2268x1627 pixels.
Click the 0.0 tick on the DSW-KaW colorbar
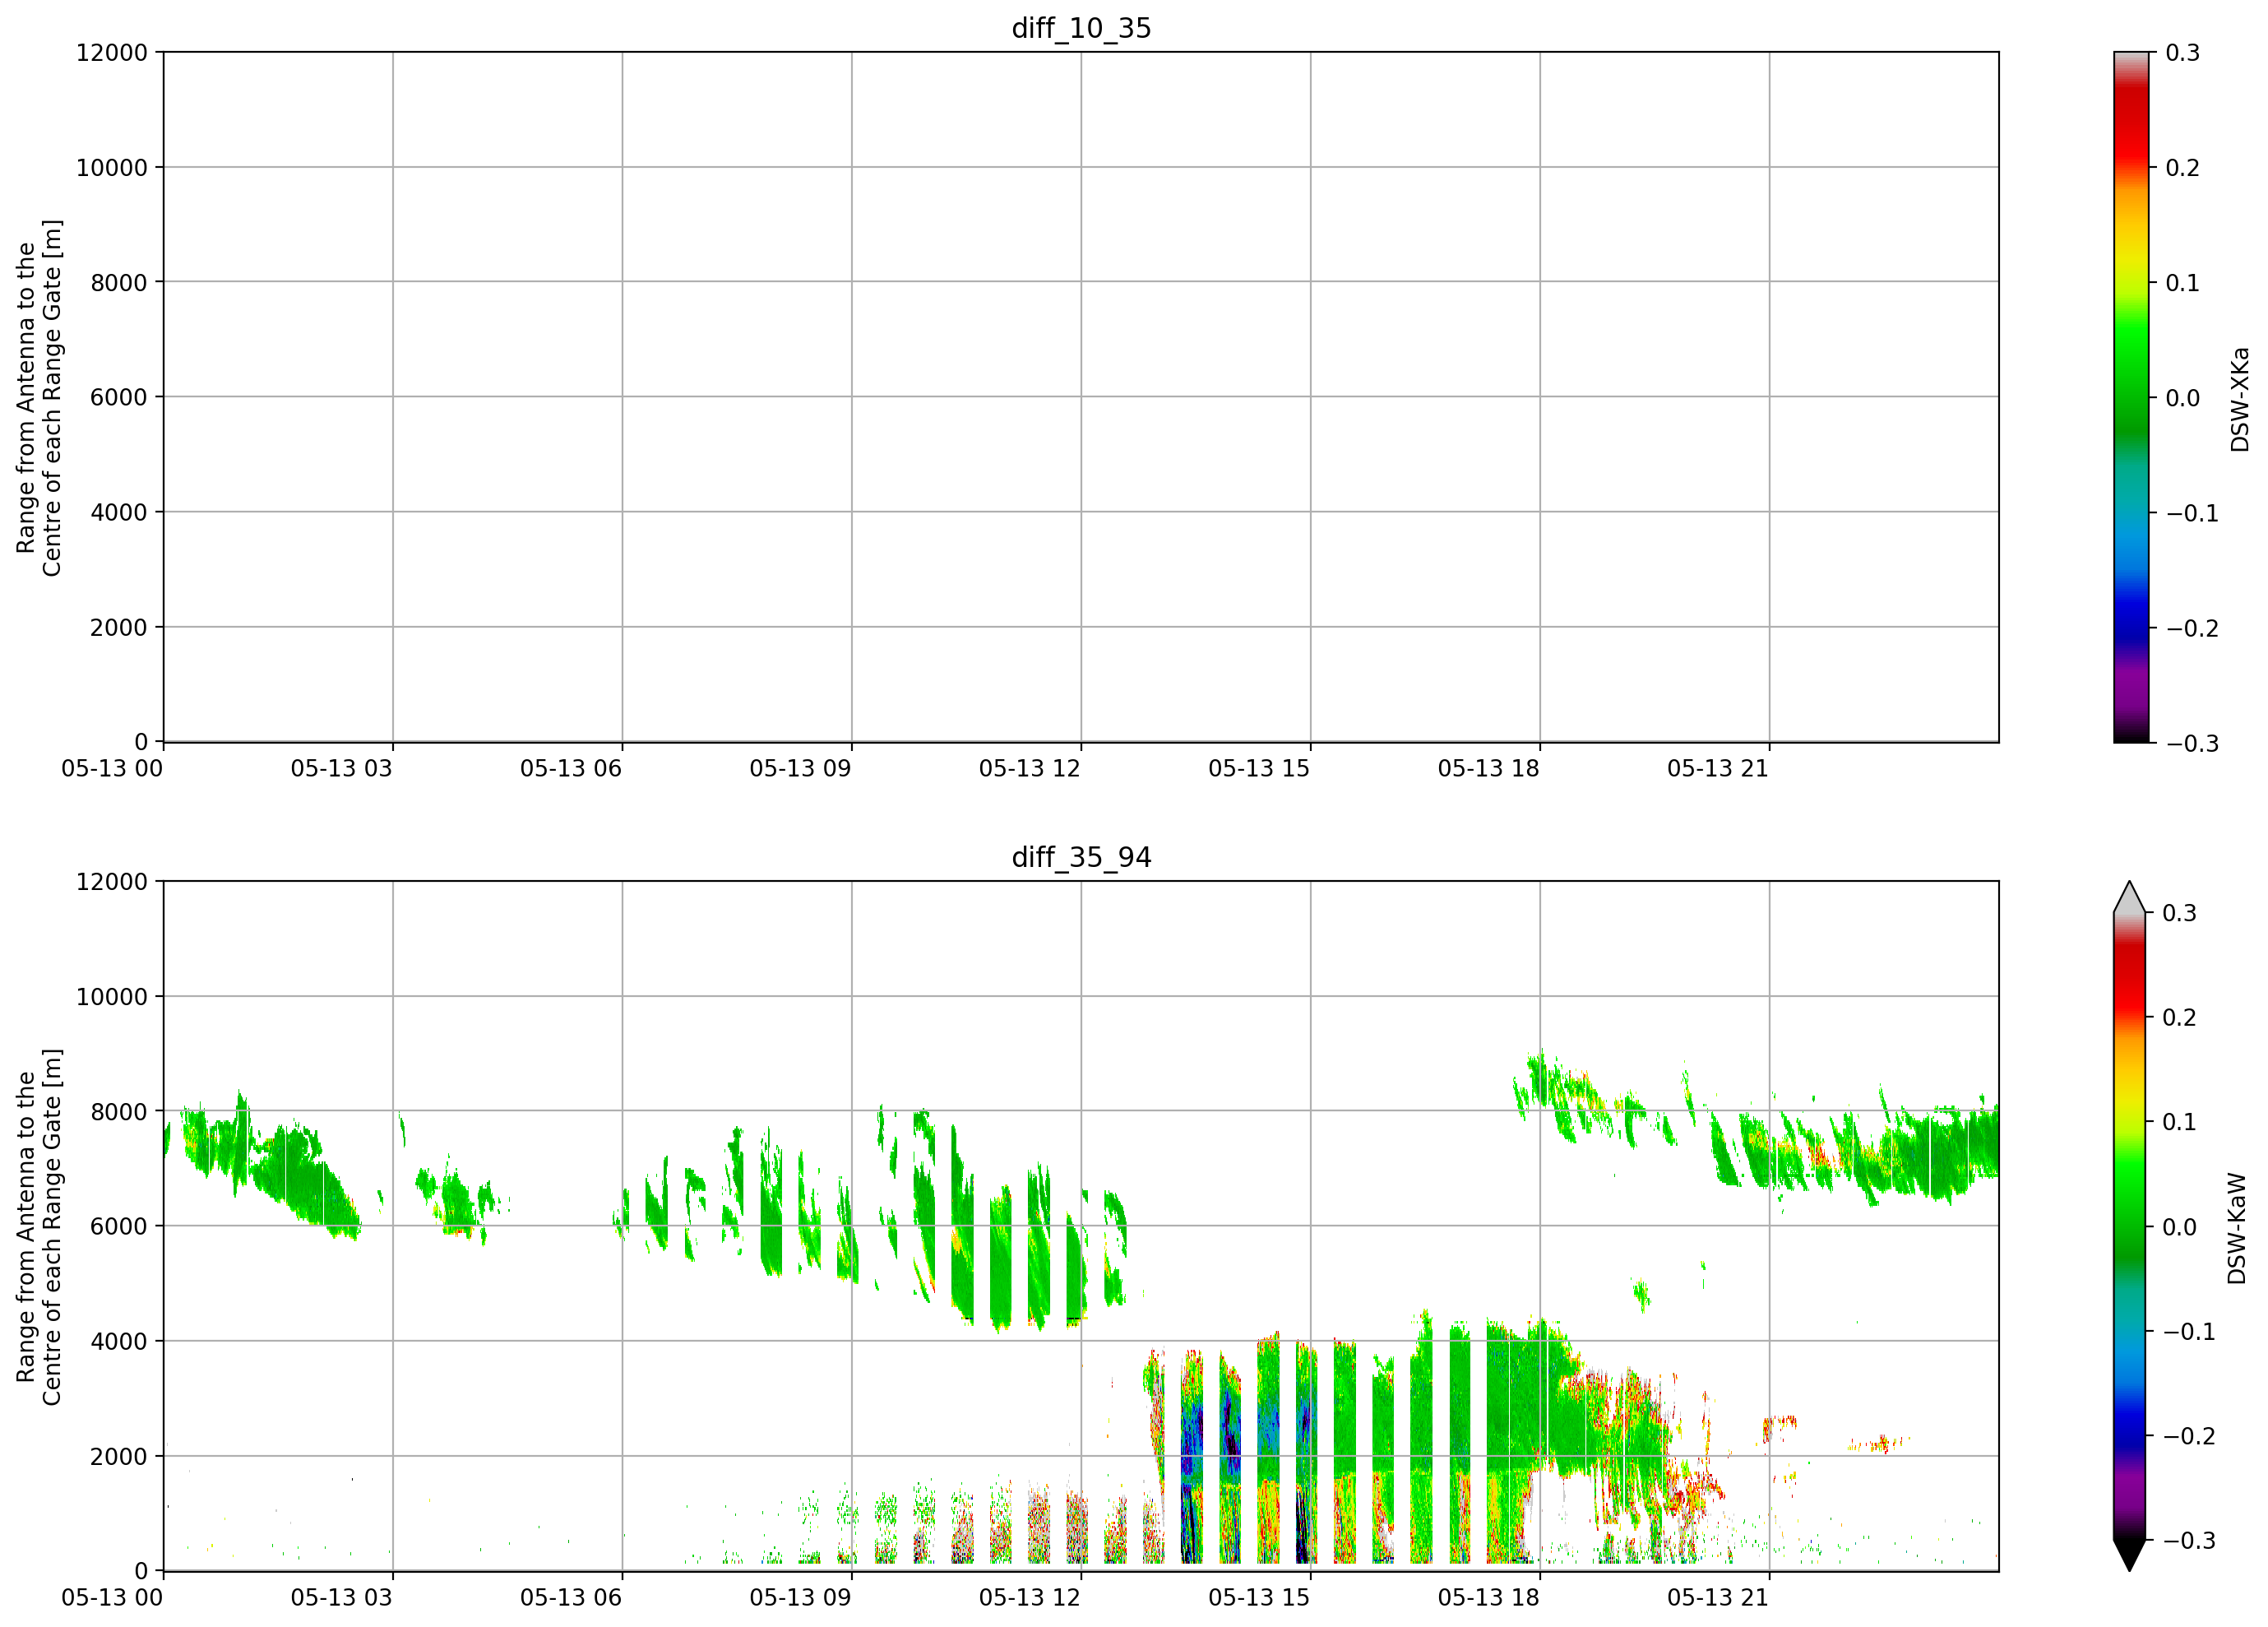2180,1227
